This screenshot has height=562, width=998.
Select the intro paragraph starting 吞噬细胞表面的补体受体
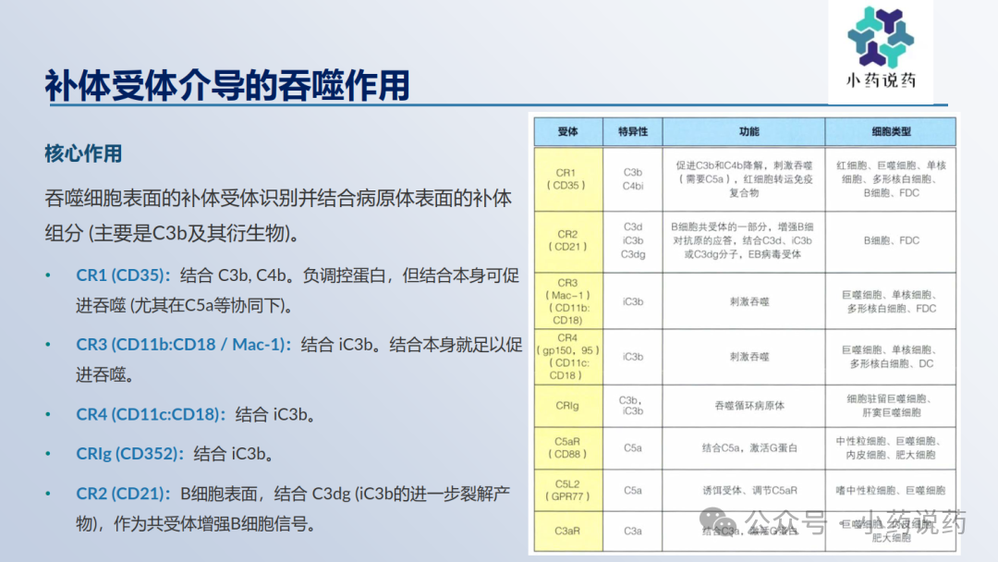278,216
